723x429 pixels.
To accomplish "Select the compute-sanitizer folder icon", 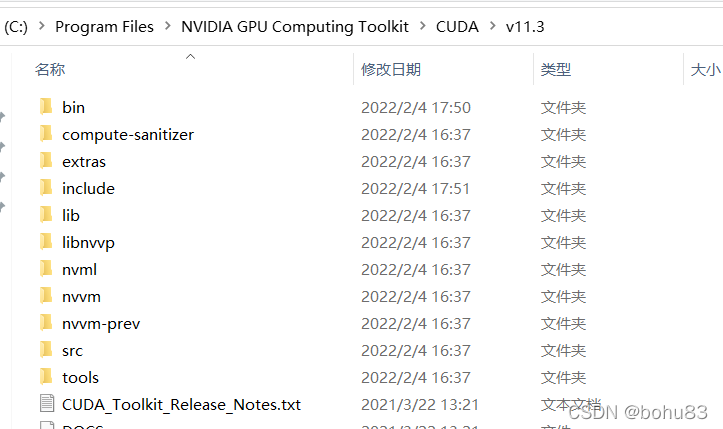I will (x=45, y=134).
